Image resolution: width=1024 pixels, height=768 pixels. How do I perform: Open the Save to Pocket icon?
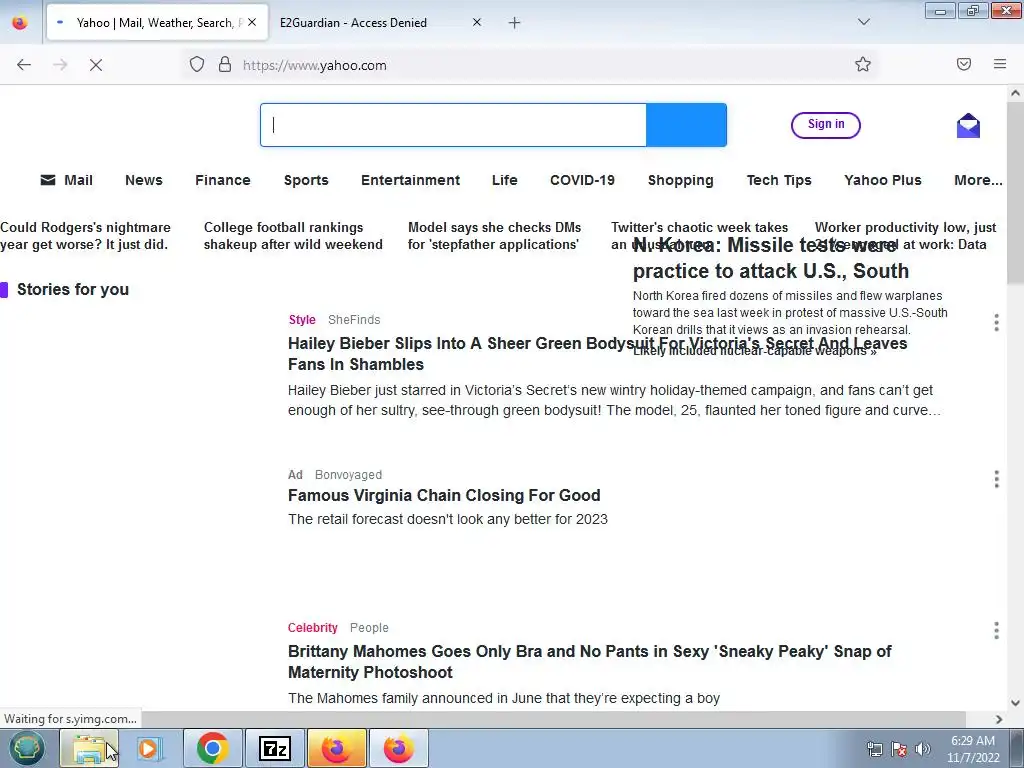coord(964,64)
